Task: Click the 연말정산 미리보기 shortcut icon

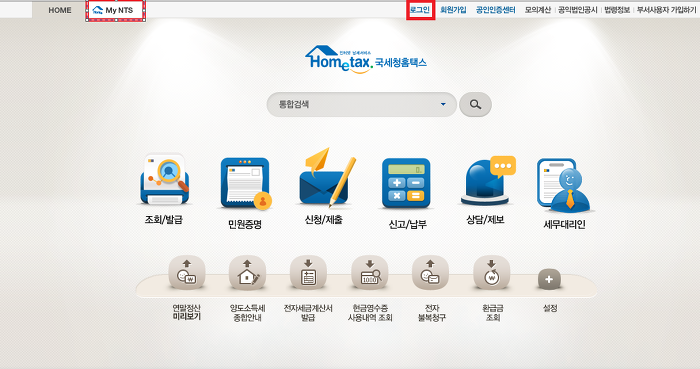Action: coord(187,272)
